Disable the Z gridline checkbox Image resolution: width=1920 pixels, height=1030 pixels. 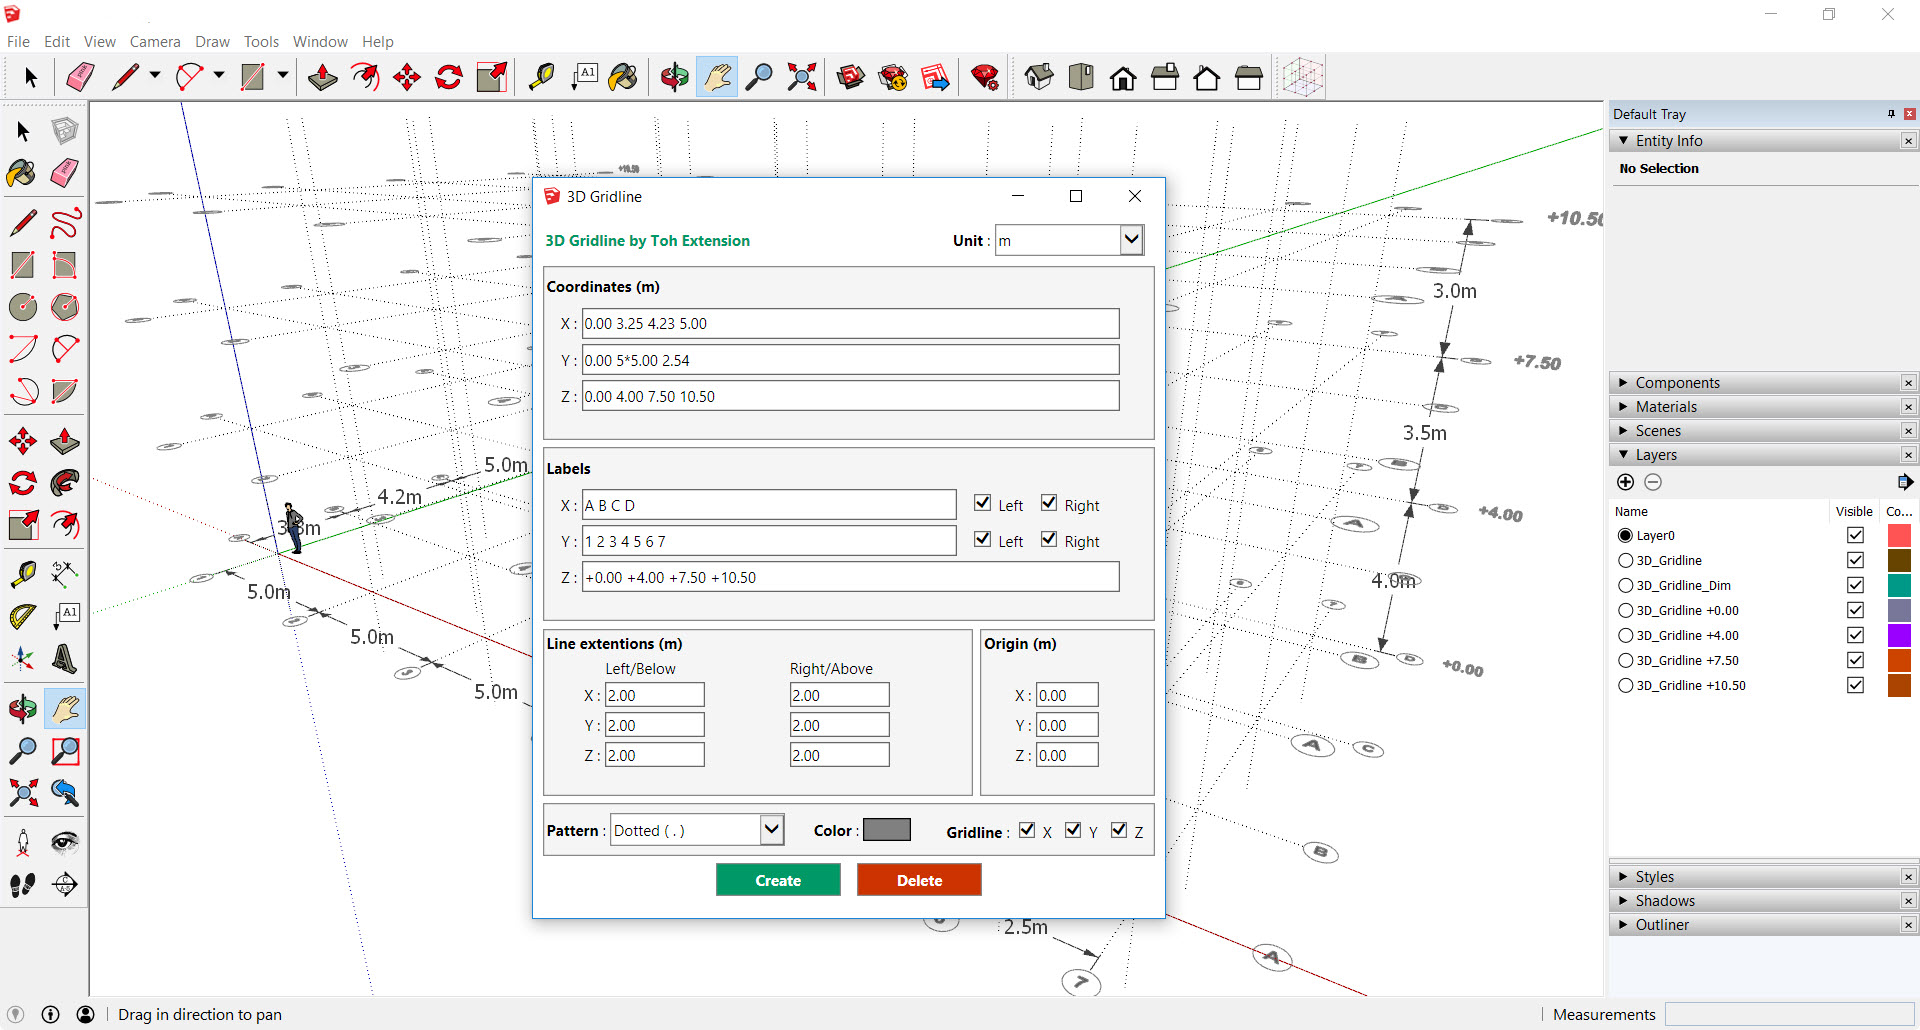pyautogui.click(x=1119, y=829)
